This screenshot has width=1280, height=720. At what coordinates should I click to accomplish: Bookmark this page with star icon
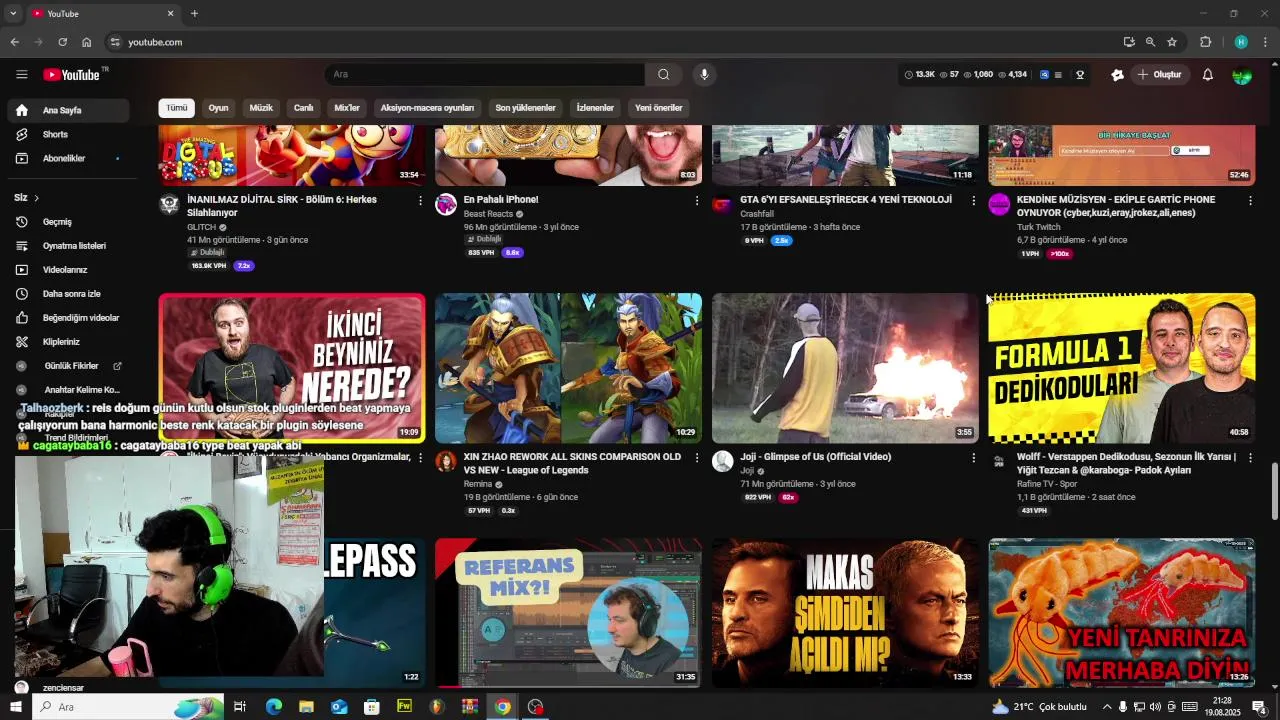tap(1172, 42)
